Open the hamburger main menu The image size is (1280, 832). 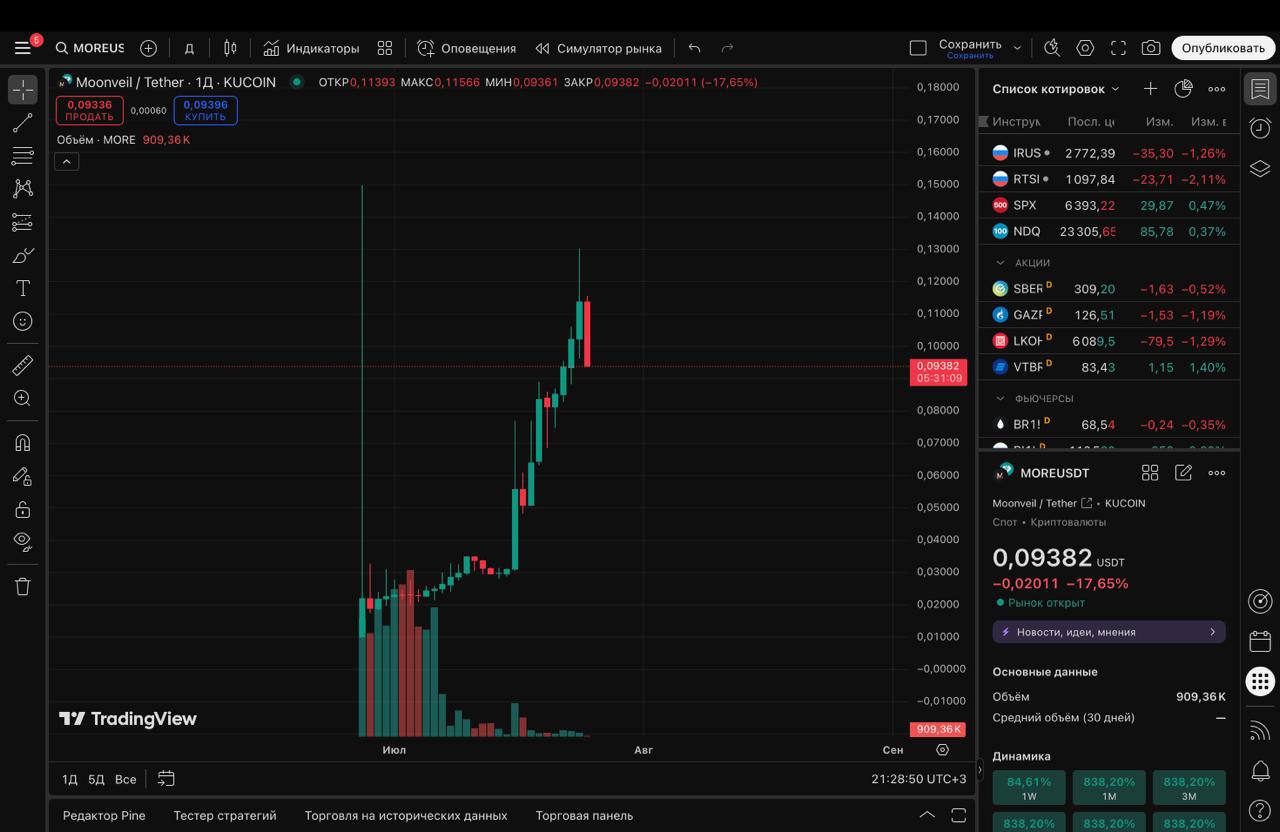coord(22,48)
